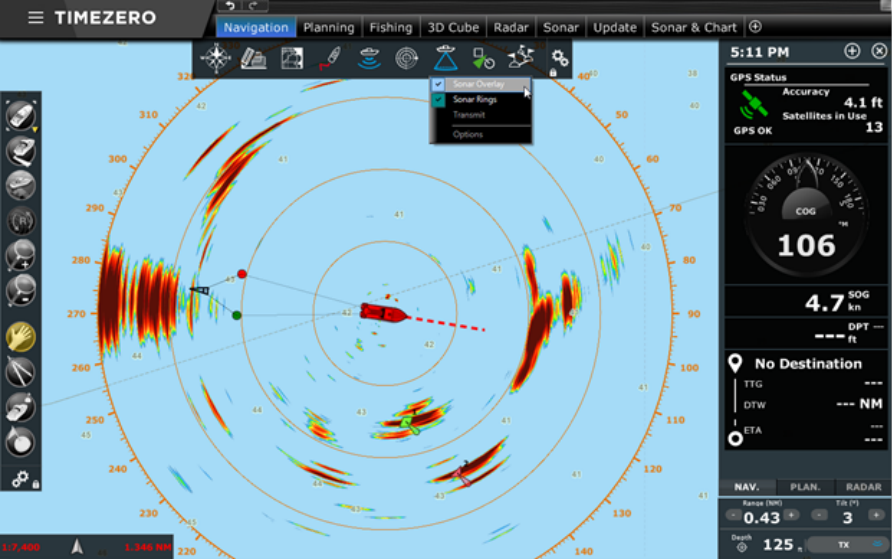Click the compass rose icon in toolbar

[x=215, y=58]
